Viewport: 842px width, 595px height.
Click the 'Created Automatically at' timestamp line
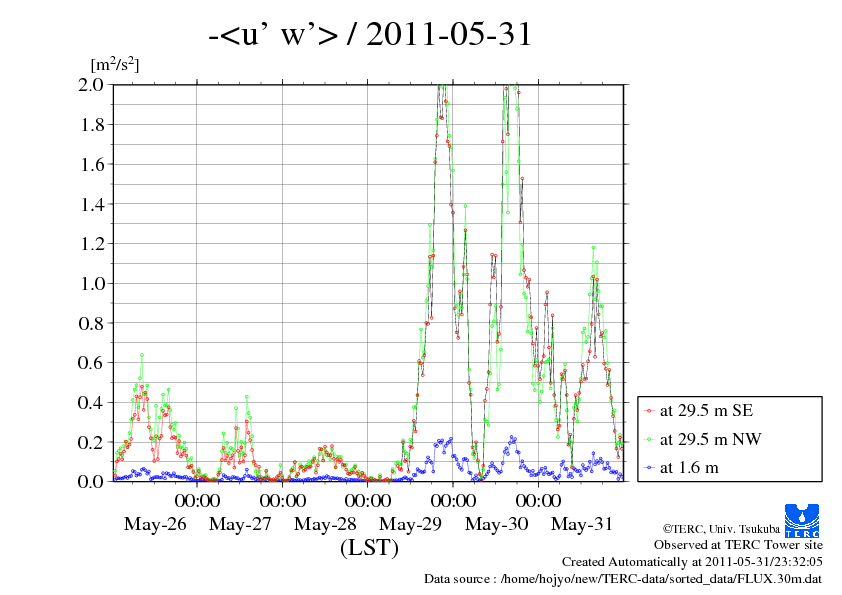tap(692, 562)
